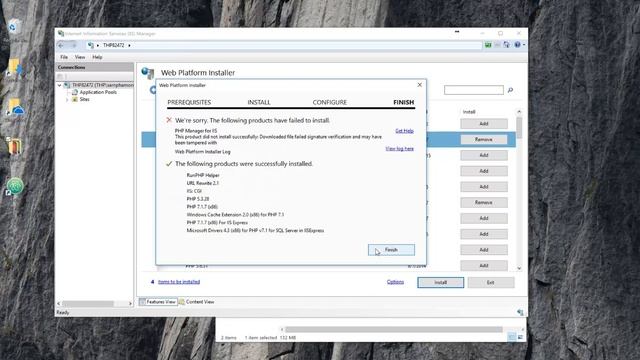The image size is (640, 360).
Task: Open the File menu
Action: click(x=64, y=57)
